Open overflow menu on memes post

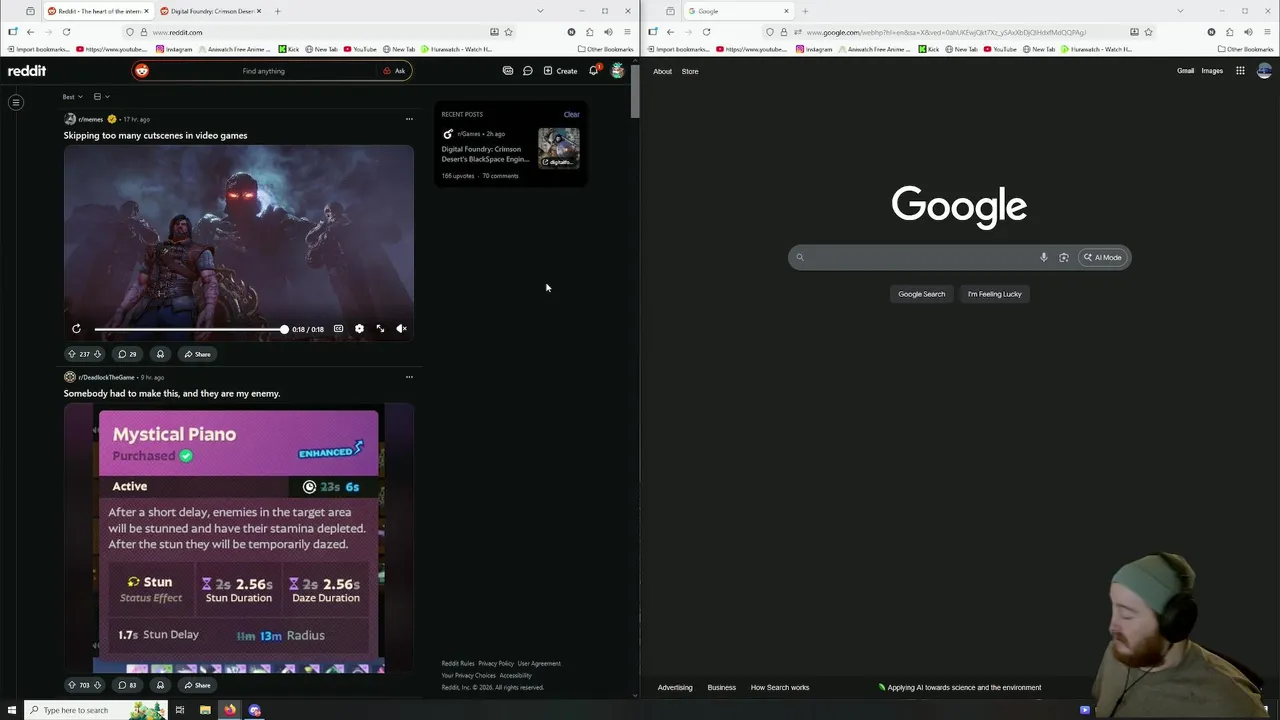pyautogui.click(x=409, y=119)
